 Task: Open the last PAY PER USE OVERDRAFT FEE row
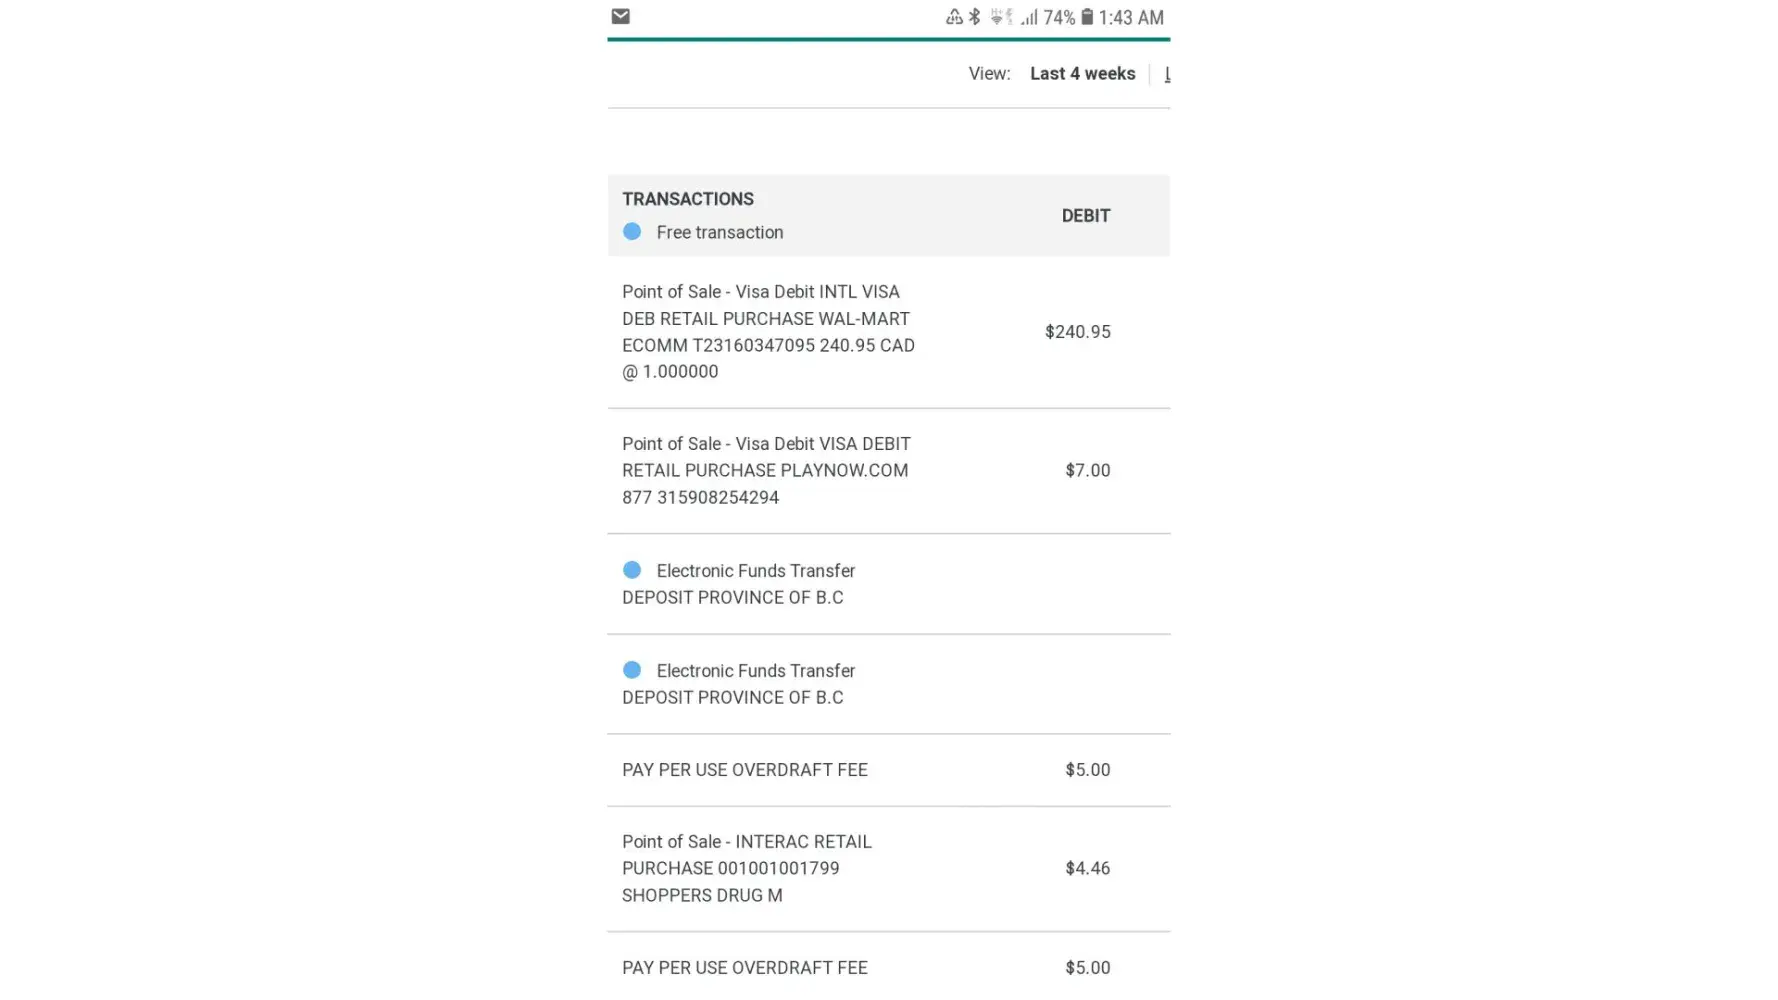coord(745,967)
